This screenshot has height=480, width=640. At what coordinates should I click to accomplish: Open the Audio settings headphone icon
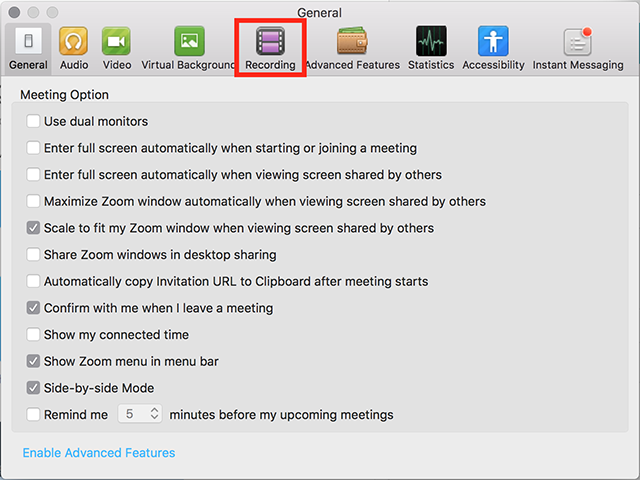(x=73, y=42)
